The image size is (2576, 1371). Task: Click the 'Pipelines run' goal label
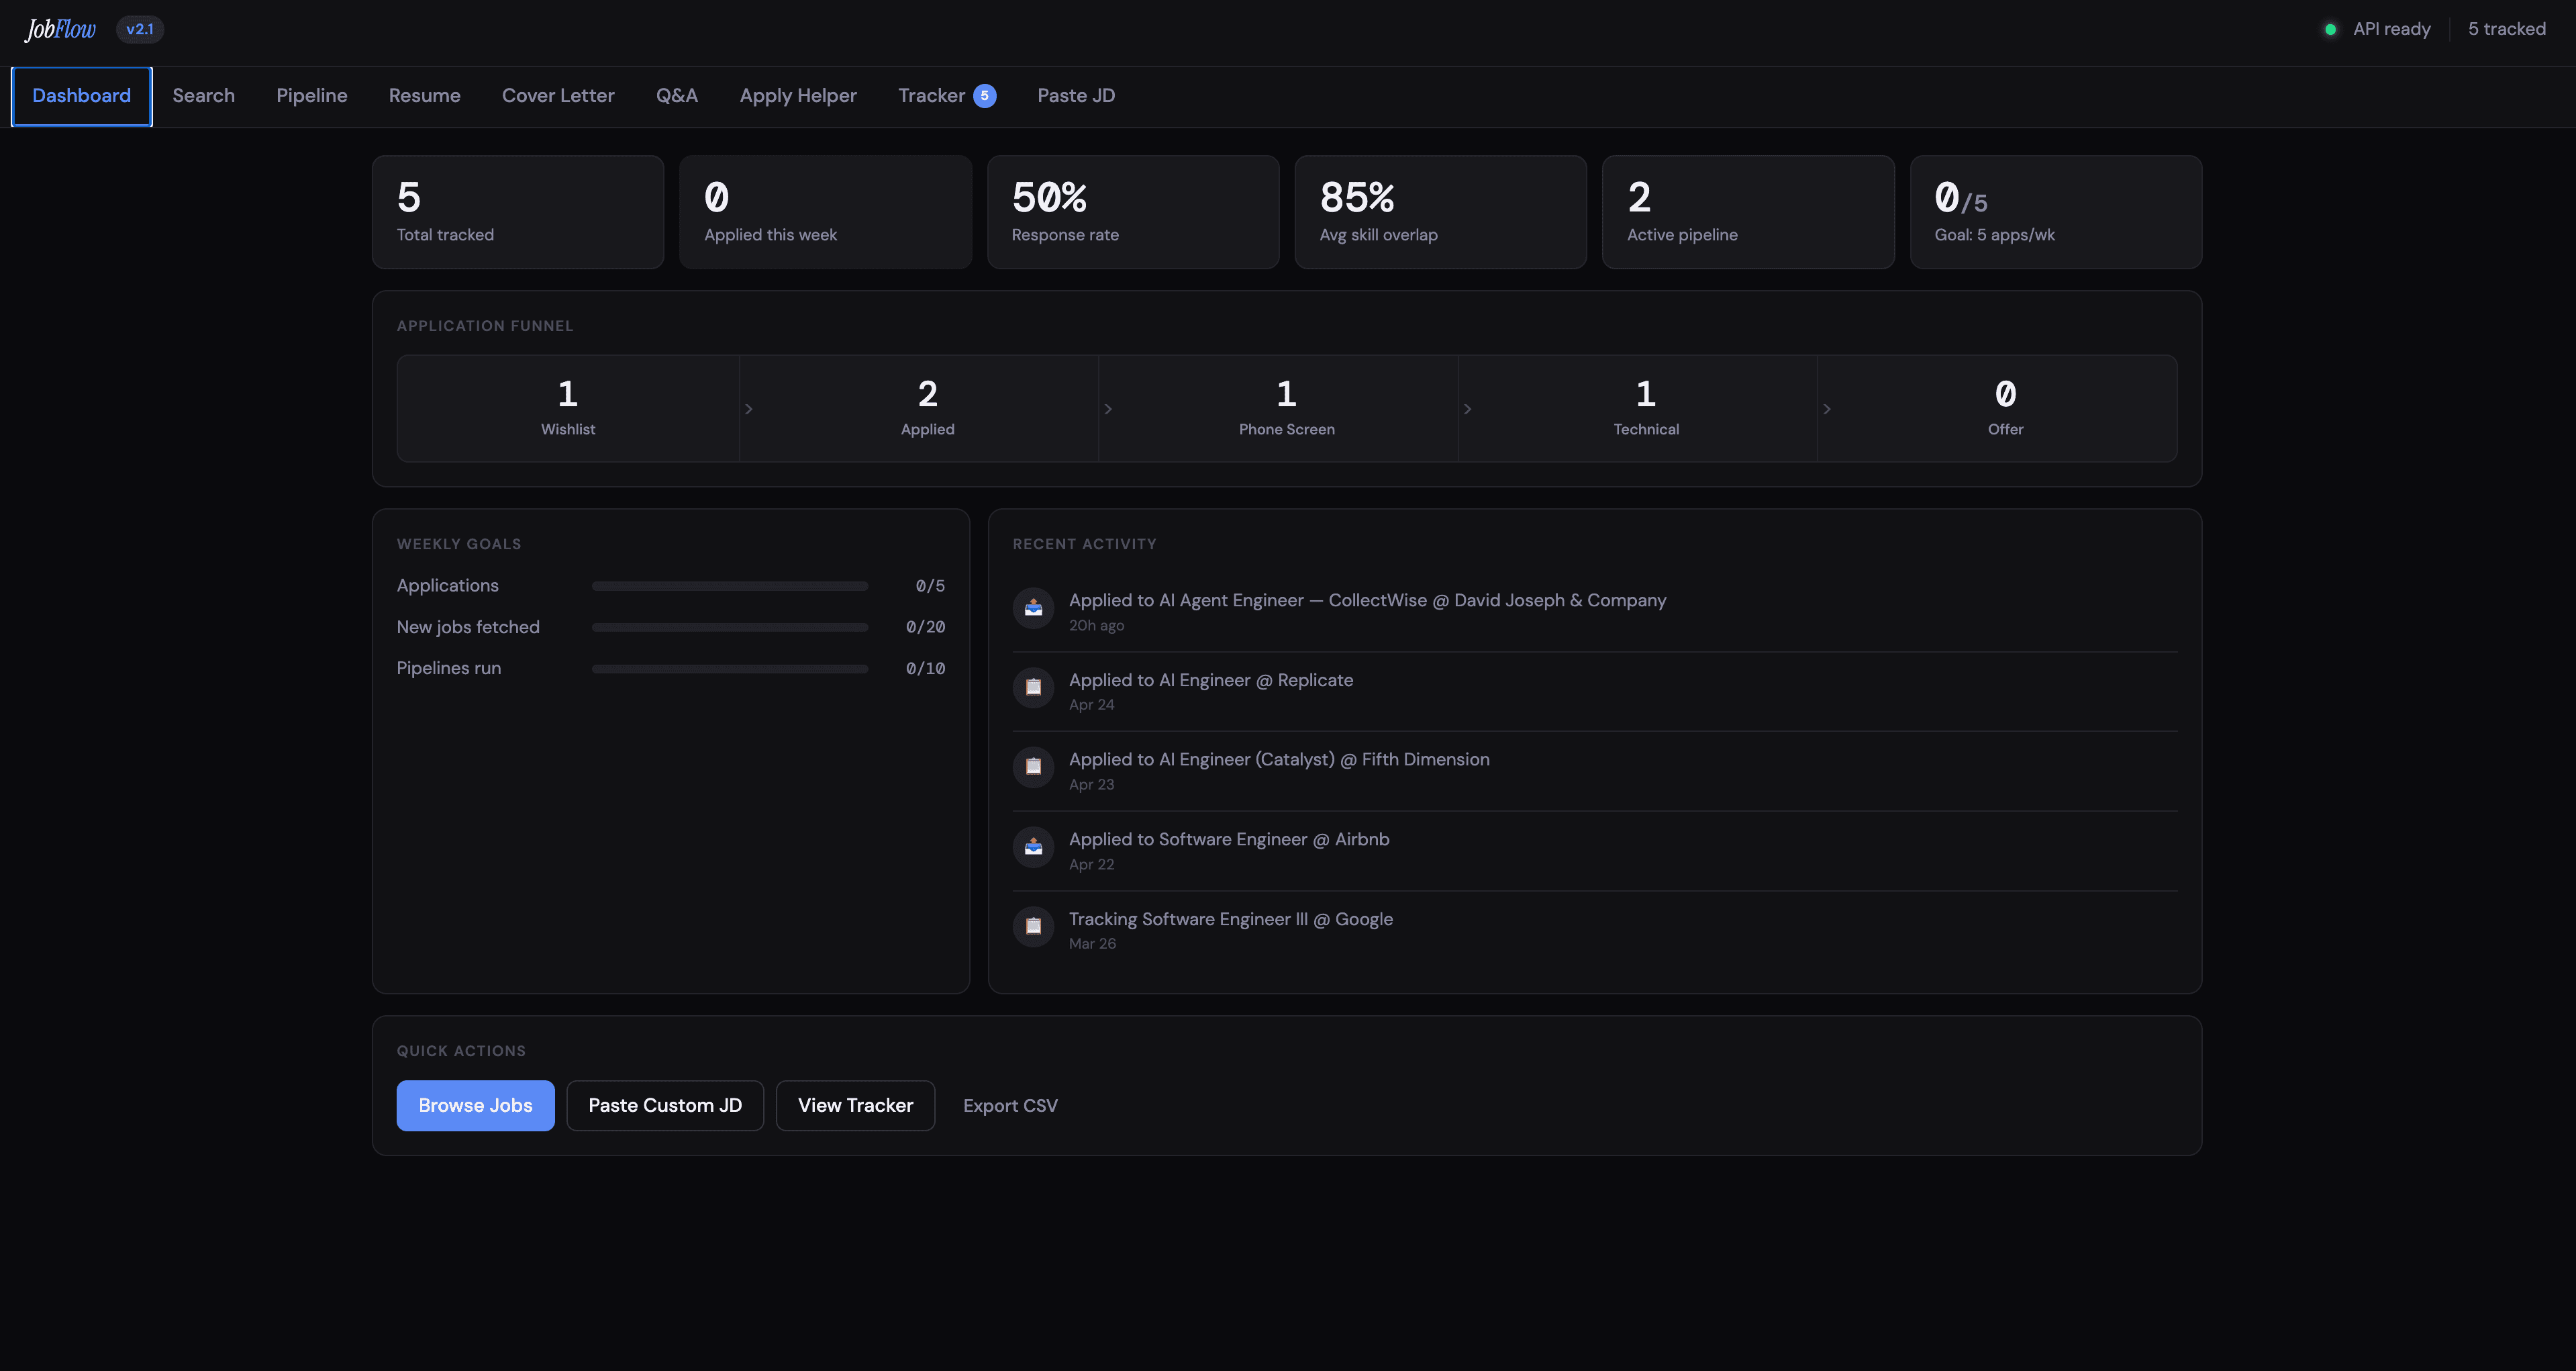coord(449,668)
